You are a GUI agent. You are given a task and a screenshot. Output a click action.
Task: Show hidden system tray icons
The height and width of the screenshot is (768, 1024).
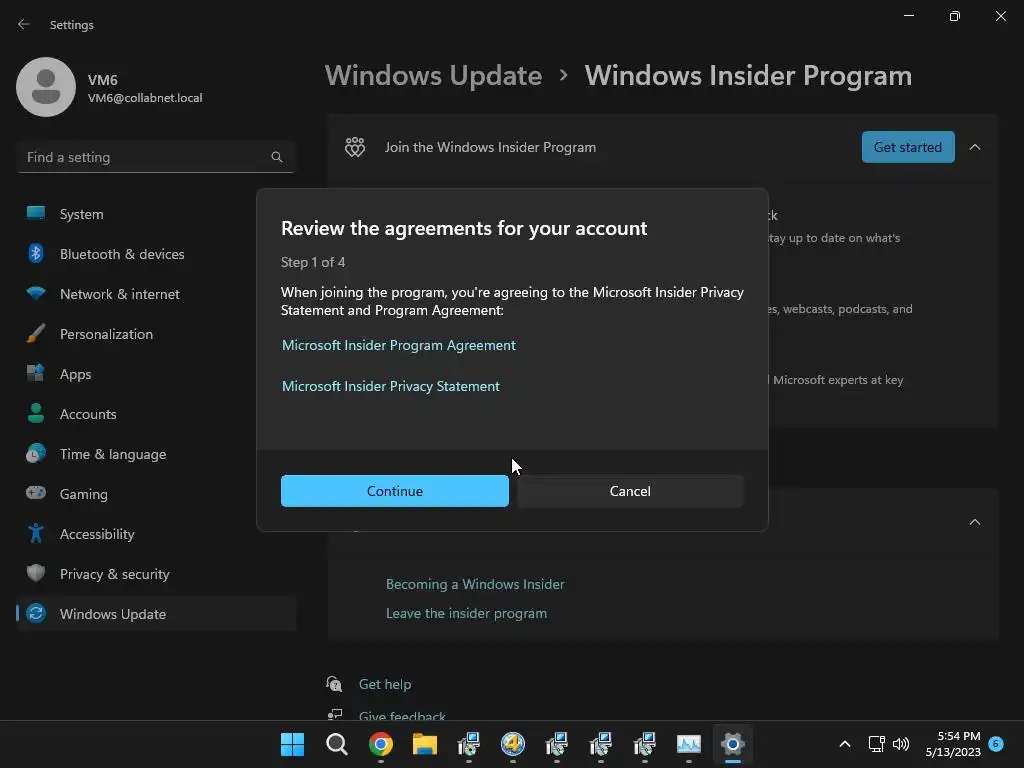tap(844, 744)
